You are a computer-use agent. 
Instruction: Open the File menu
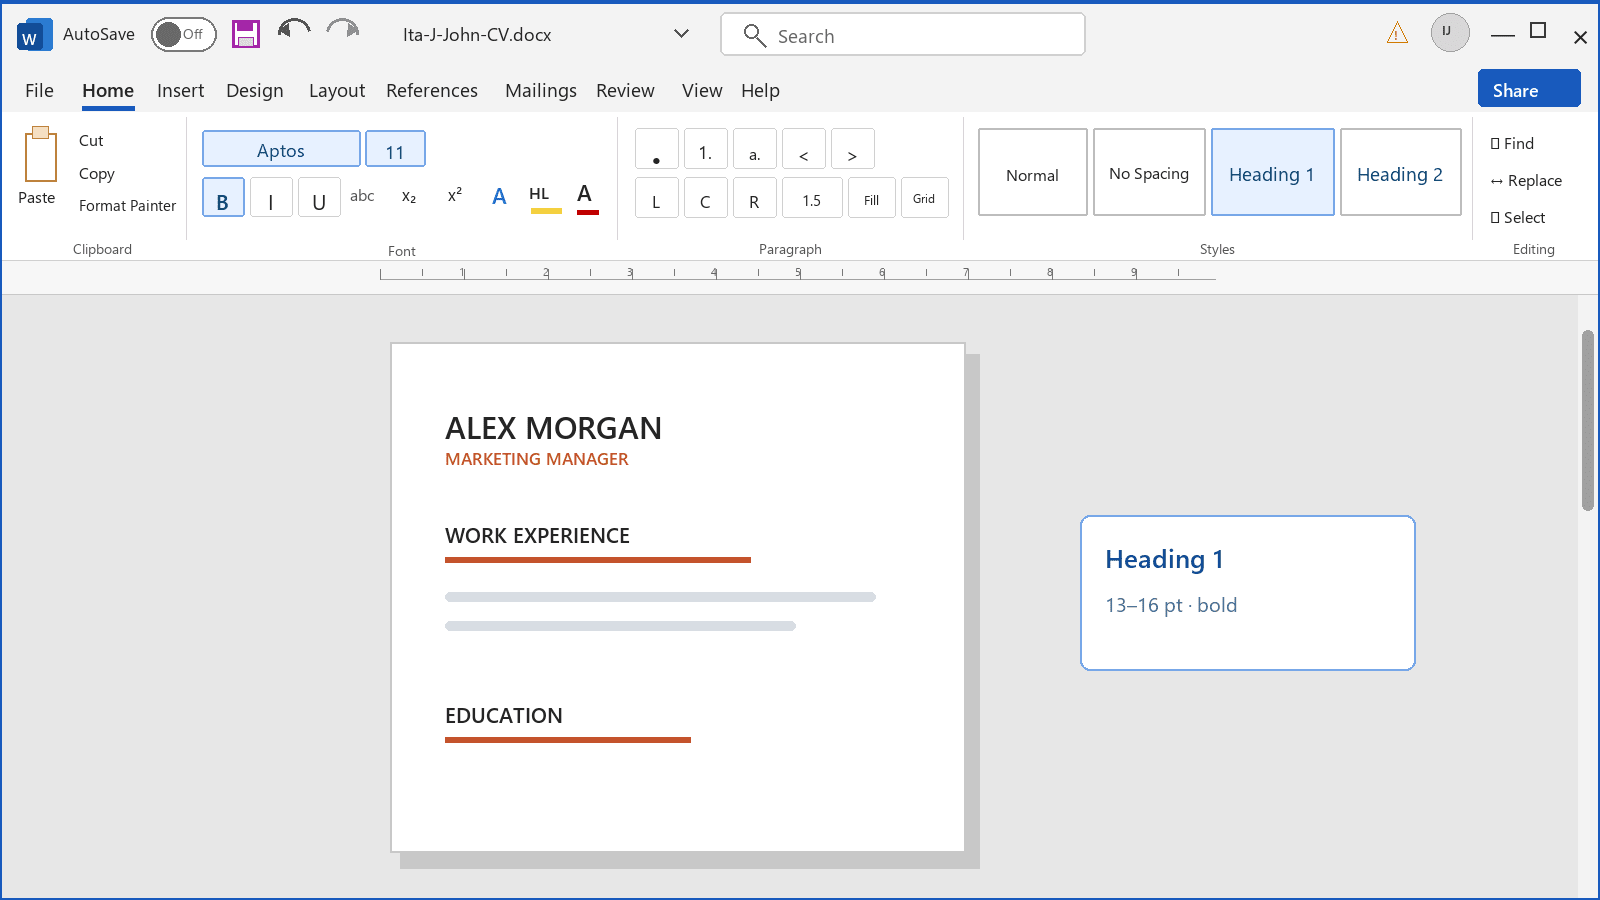coord(40,90)
